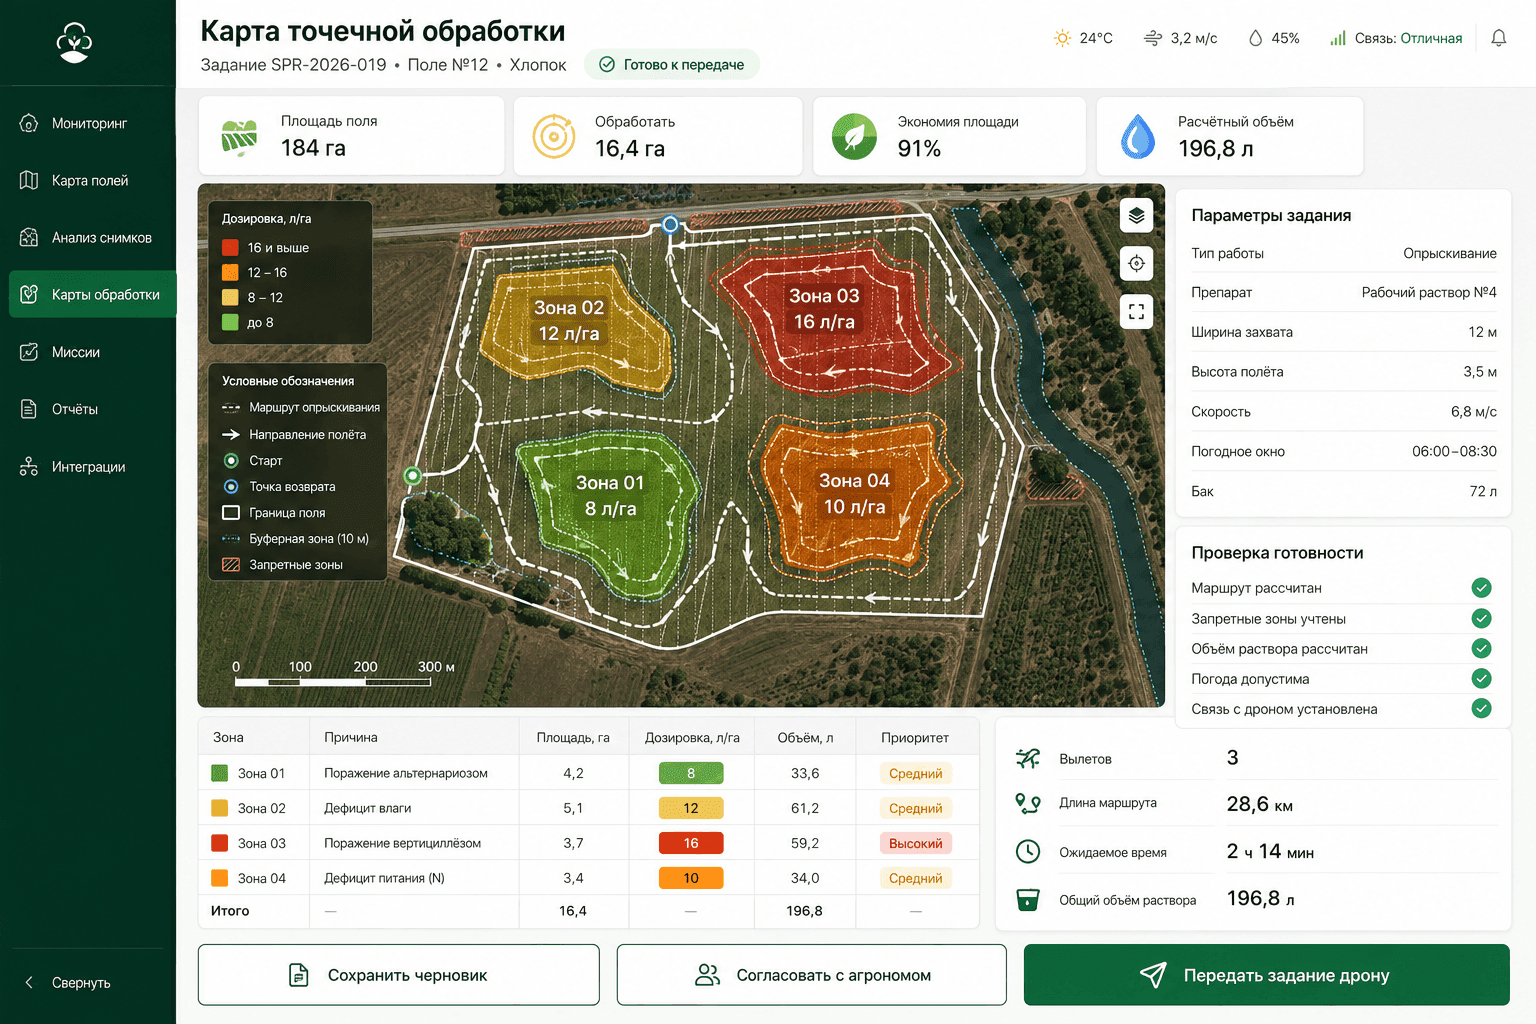Open Интеграции in the sidebar

[88, 467]
